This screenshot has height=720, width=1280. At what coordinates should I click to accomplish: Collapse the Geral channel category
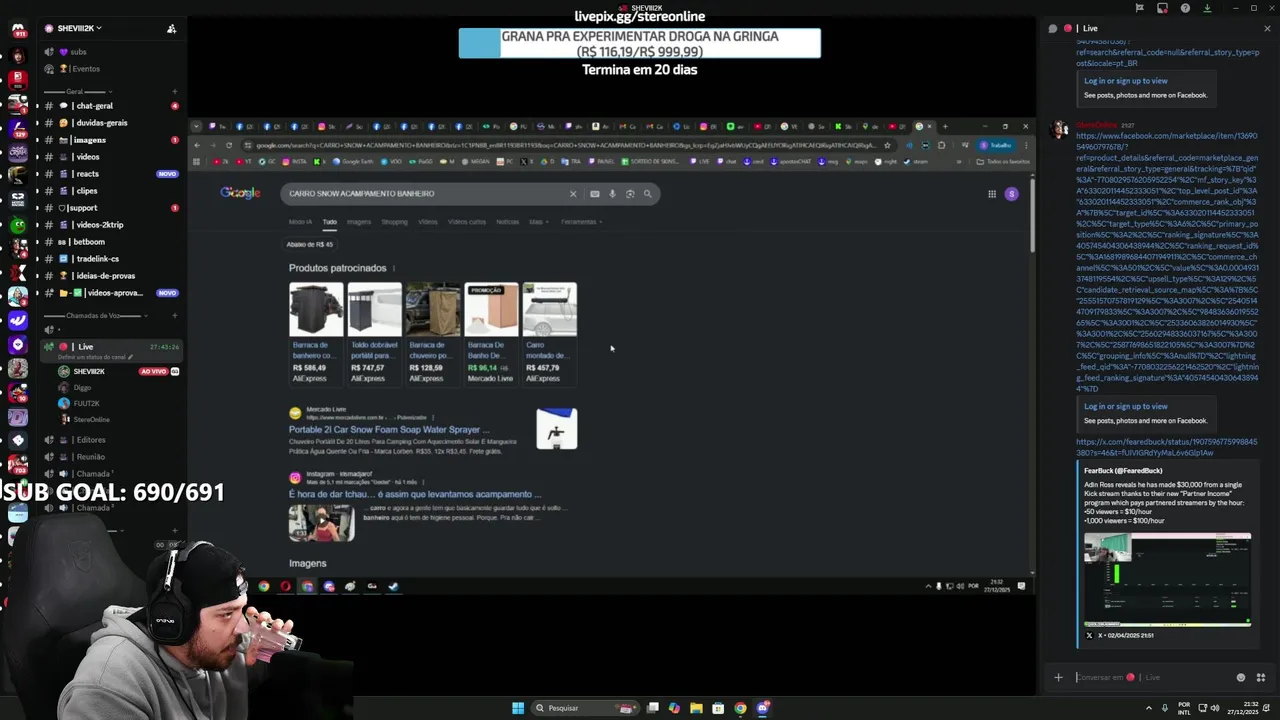tap(75, 92)
